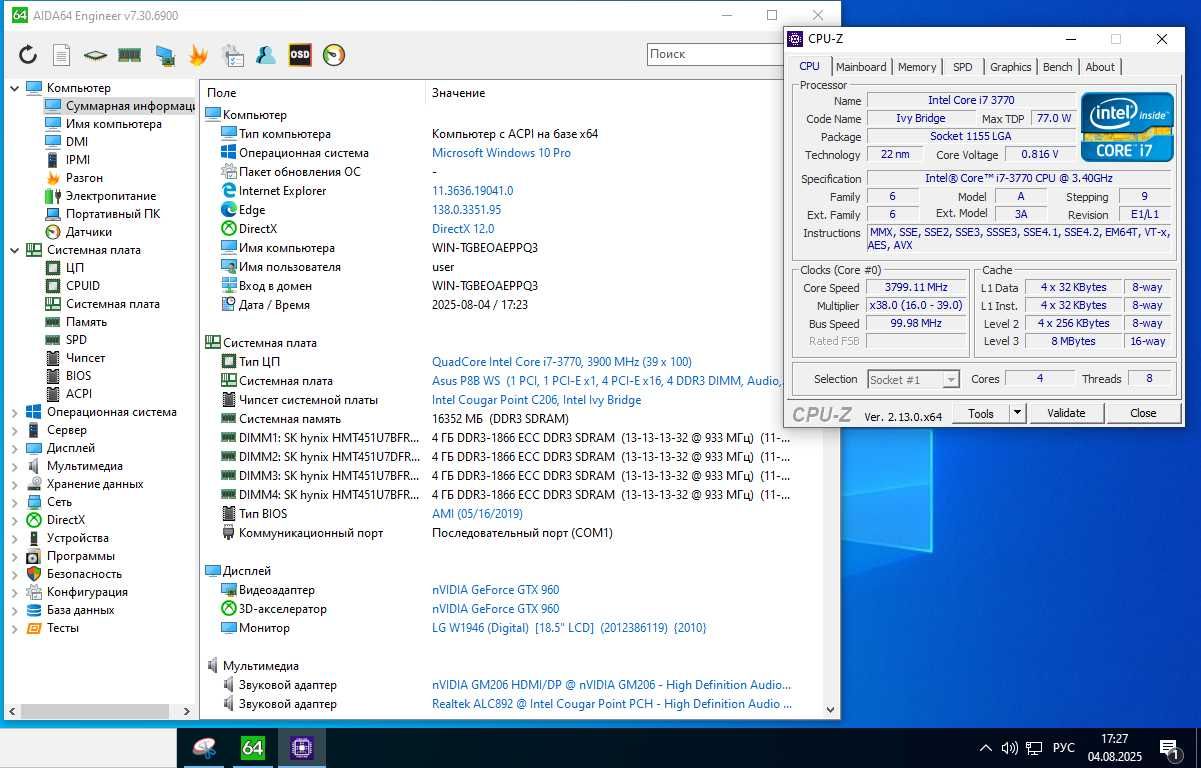Open the monitor diagnostics toolbar icon
1201x768 pixels.
[164, 55]
